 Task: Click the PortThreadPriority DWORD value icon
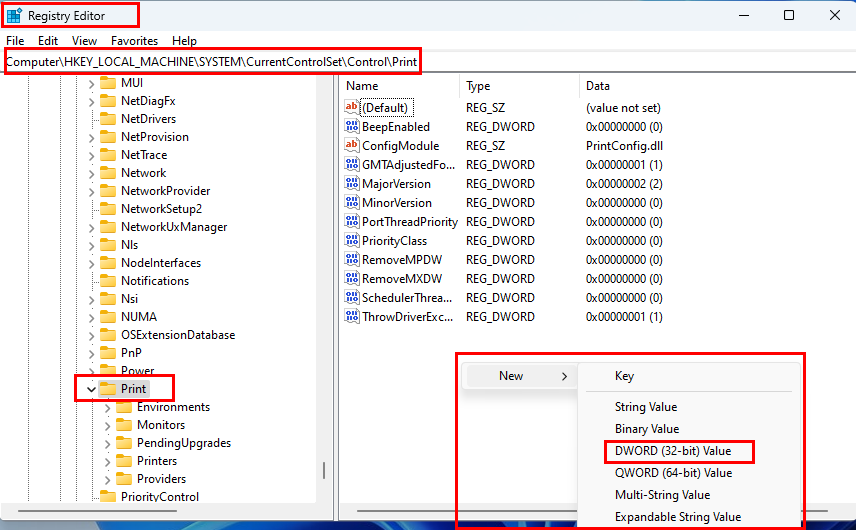tap(352, 222)
